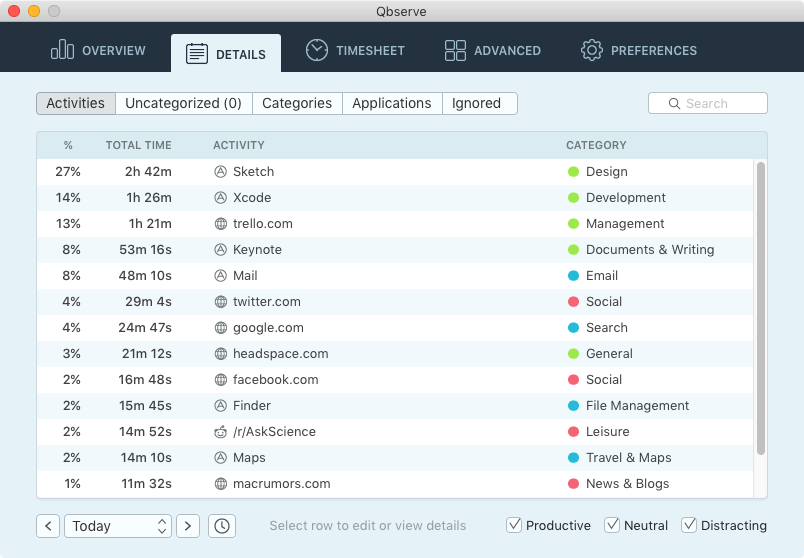Switch to the Applications segment
This screenshot has height=558, width=804.
392,104
